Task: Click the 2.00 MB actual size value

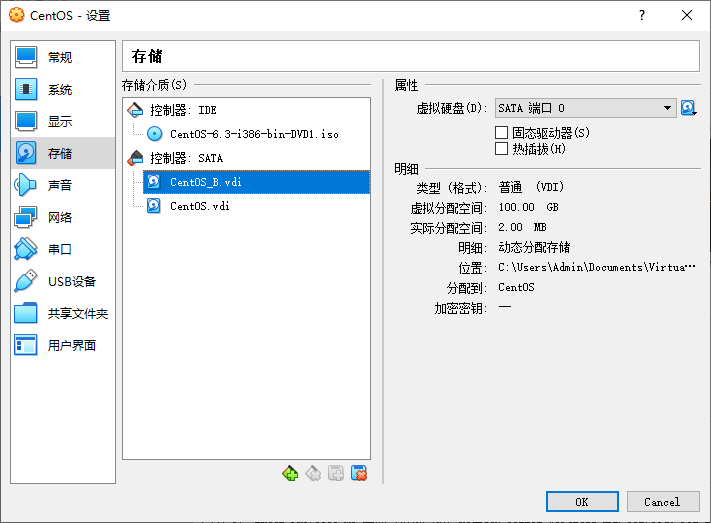Action: tap(522, 227)
